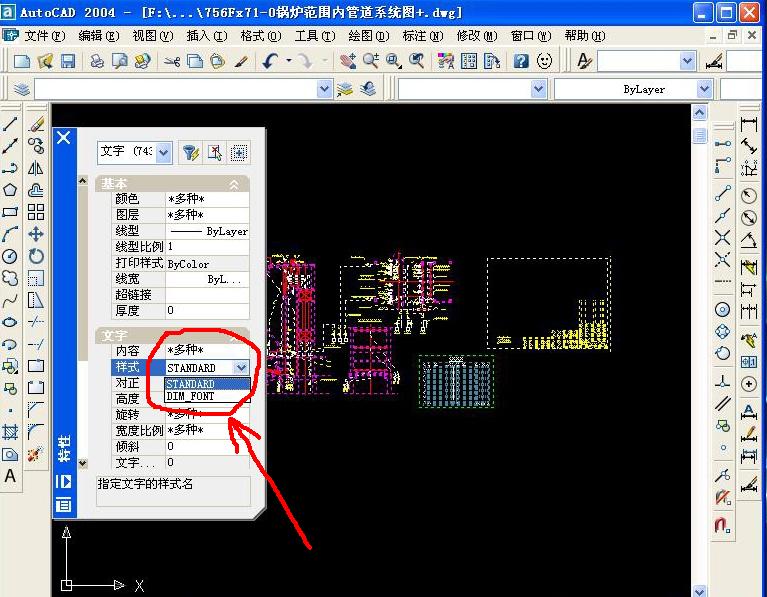This screenshot has height=597, width=767.
Task: Click the Pan realtime hand icon
Action: tap(348, 61)
